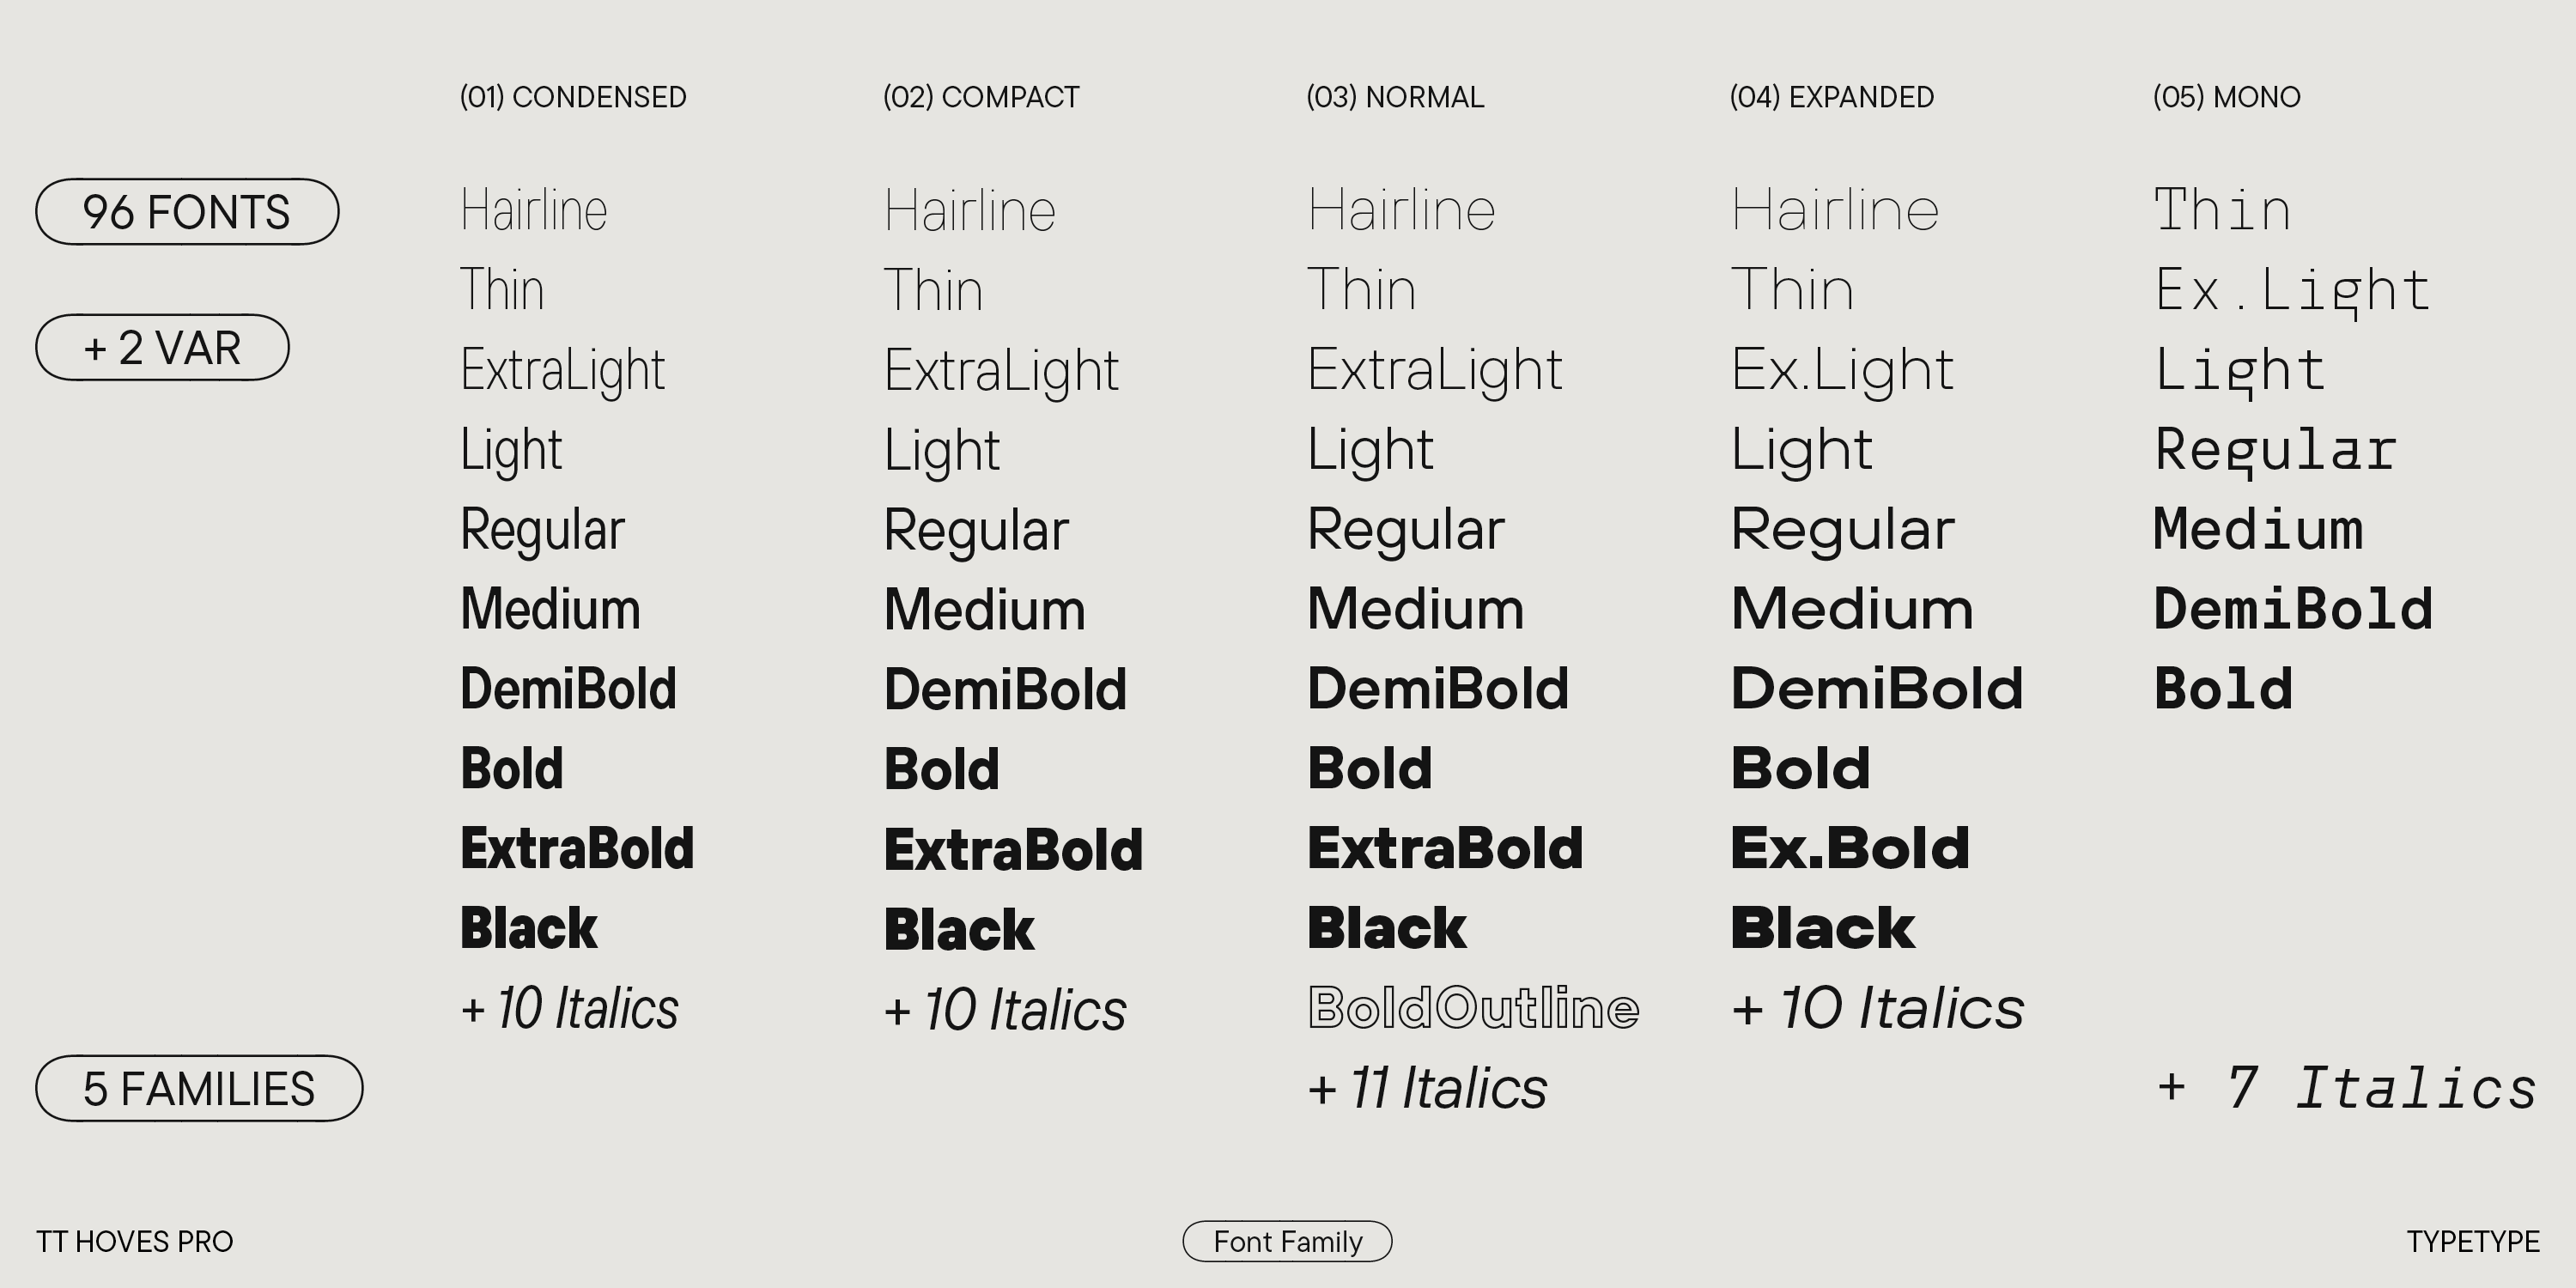The height and width of the screenshot is (1288, 2576).
Task: Choose the (04) EXPANDED column header
Action: tap(1832, 97)
